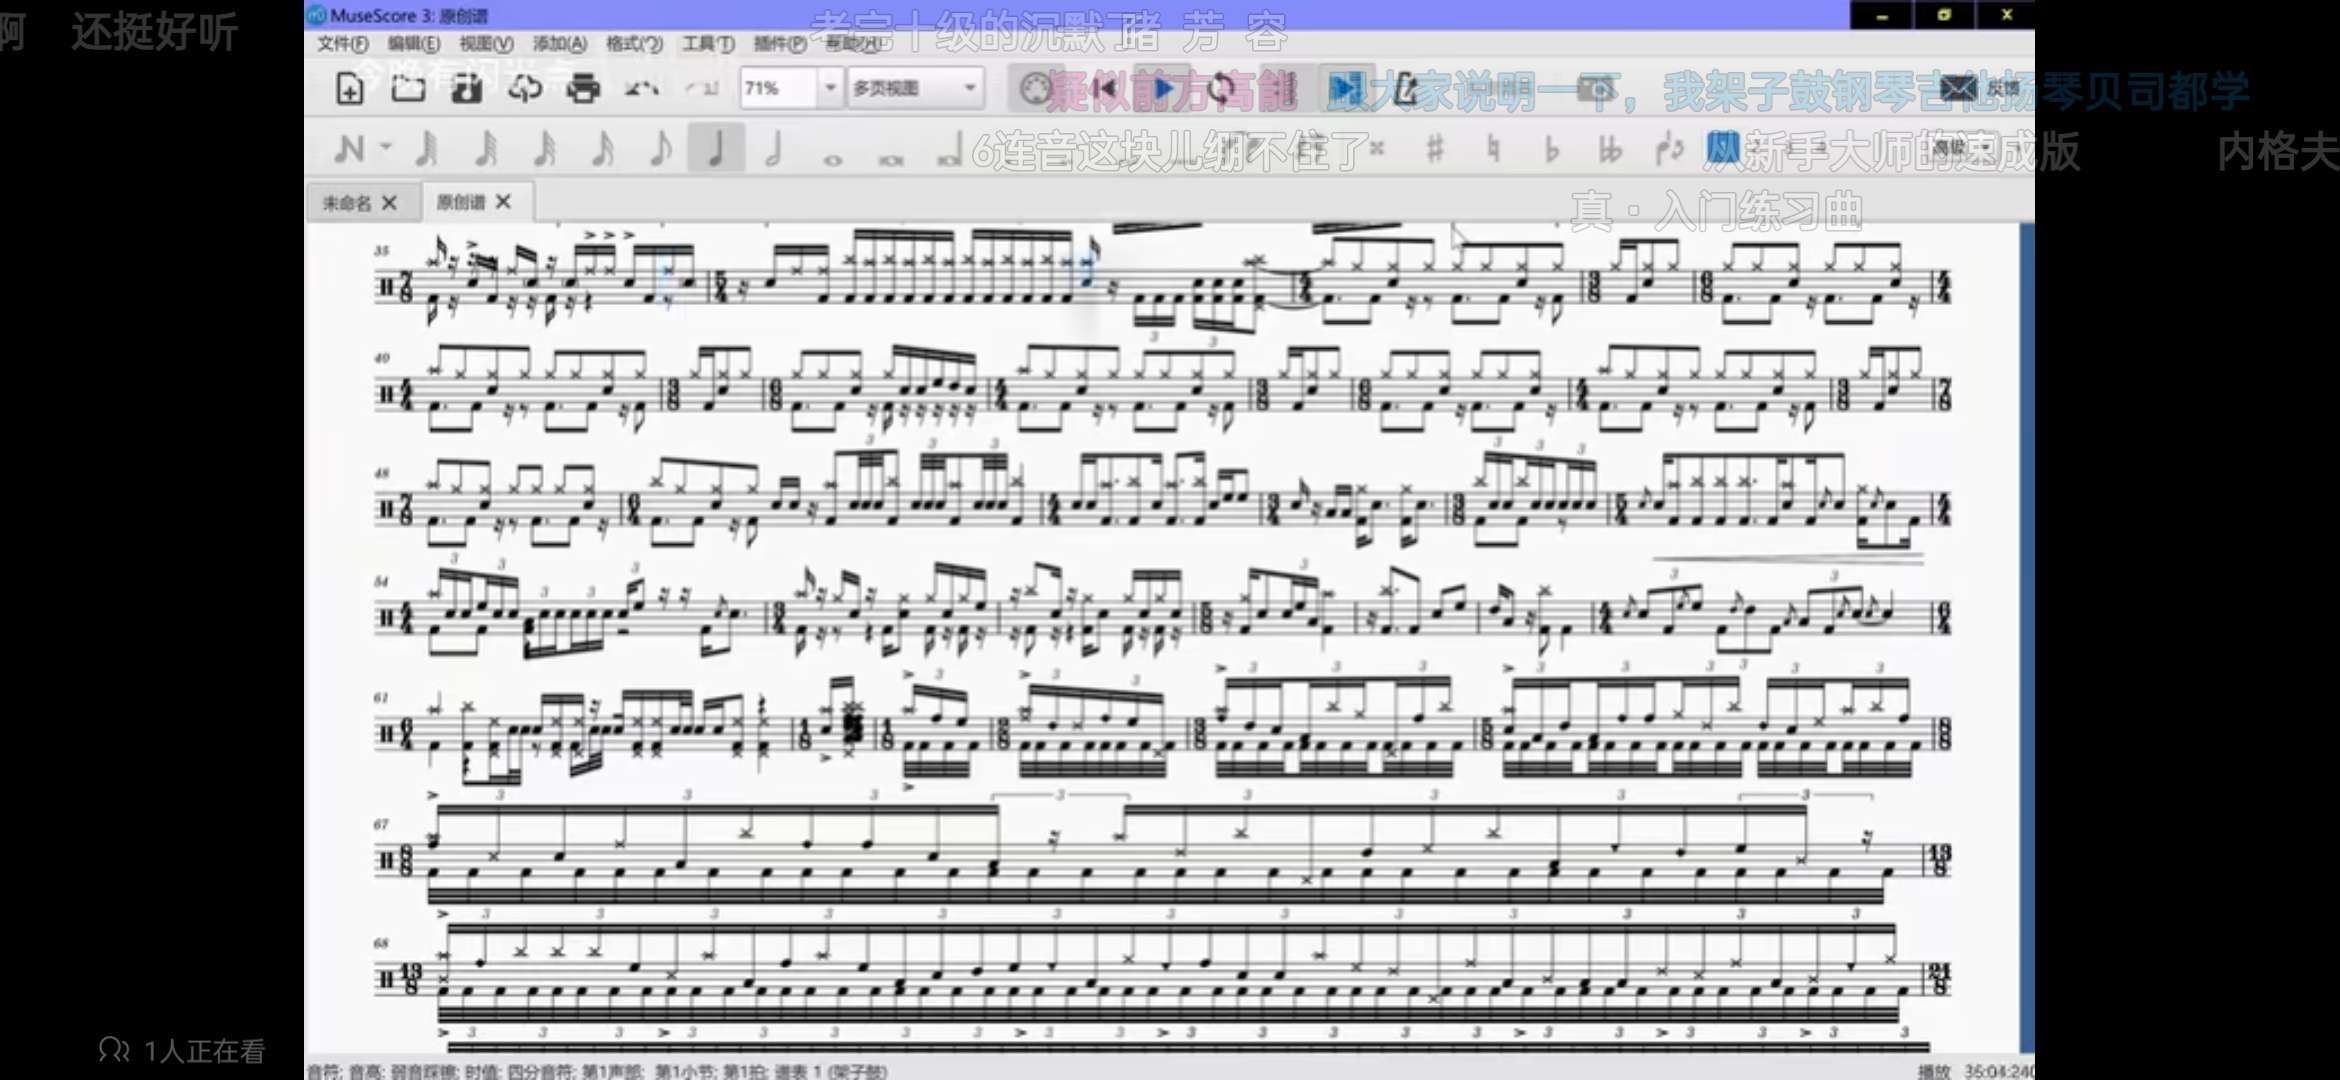Switch to the 未命名 score tab
2340x1080 pixels.
pos(346,203)
